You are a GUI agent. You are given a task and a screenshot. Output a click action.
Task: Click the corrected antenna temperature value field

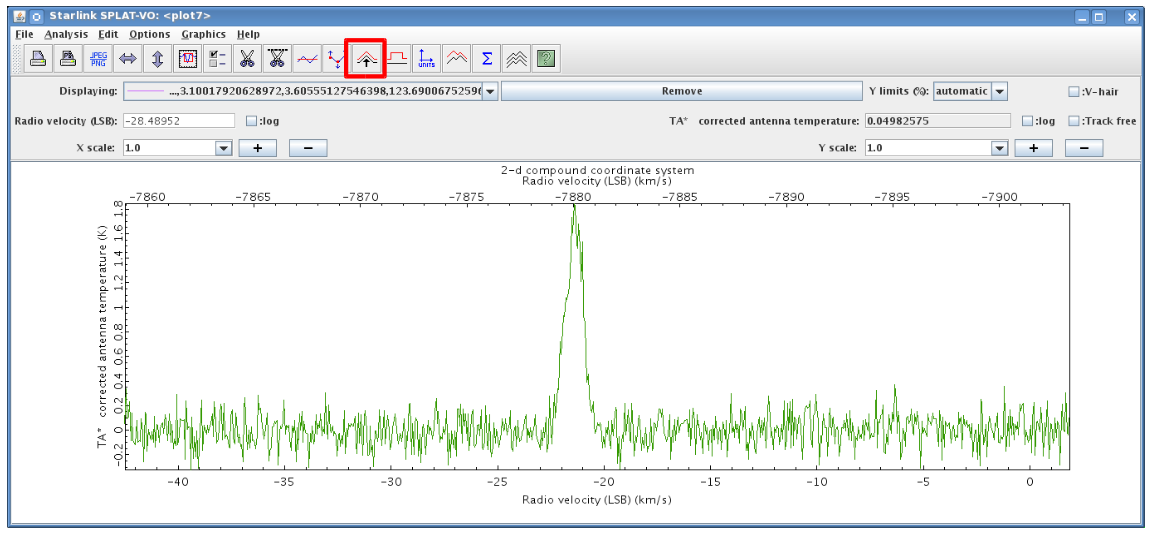click(938, 121)
